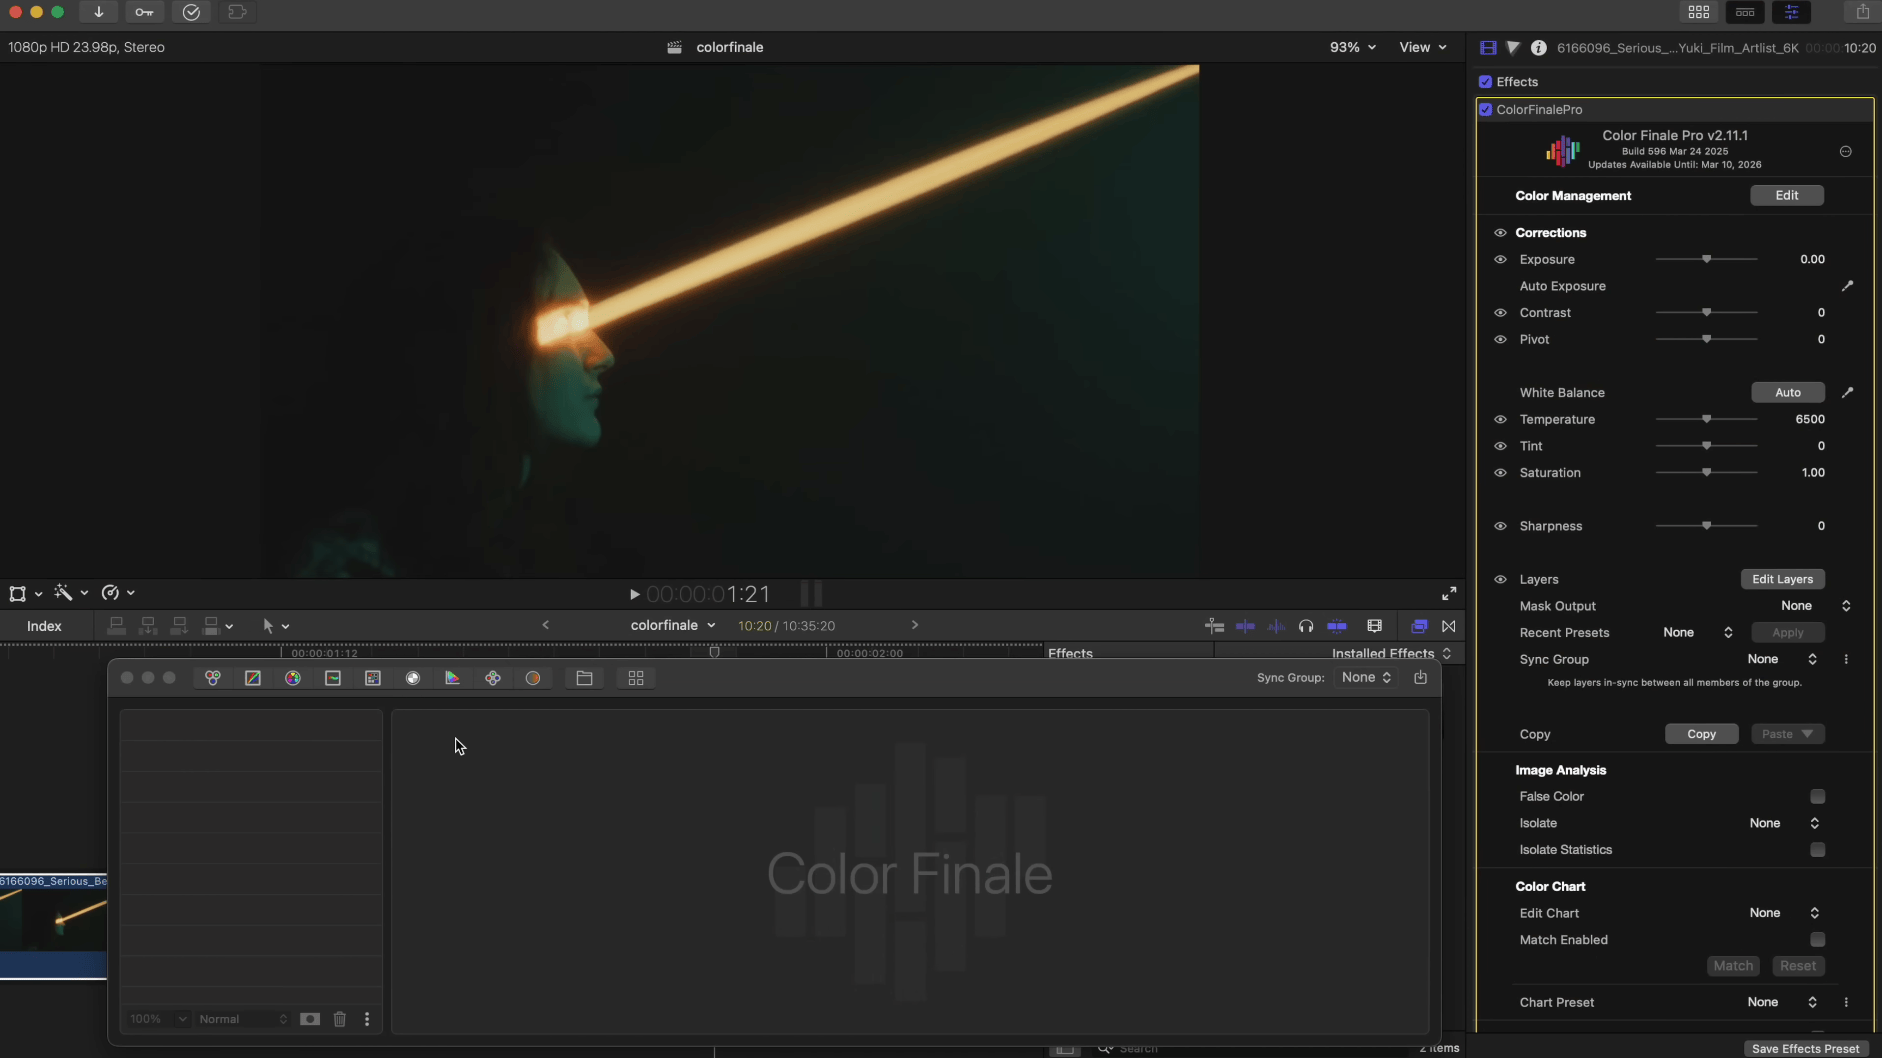Switch to the color inspector tab

[x=1513, y=47]
